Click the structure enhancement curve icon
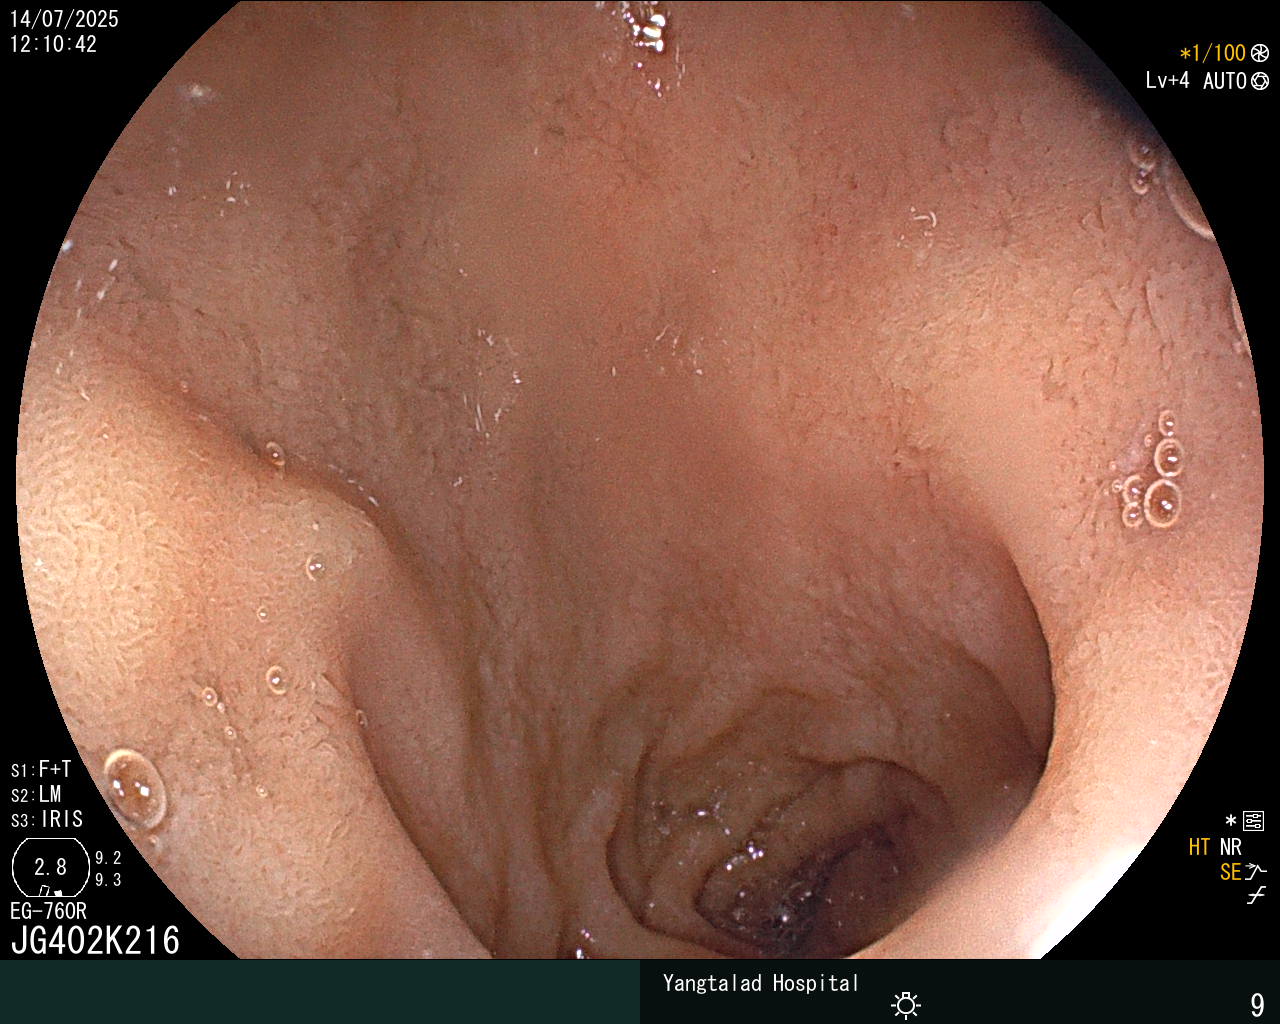Screen dimensions: 1280x1024 coord(1256,871)
